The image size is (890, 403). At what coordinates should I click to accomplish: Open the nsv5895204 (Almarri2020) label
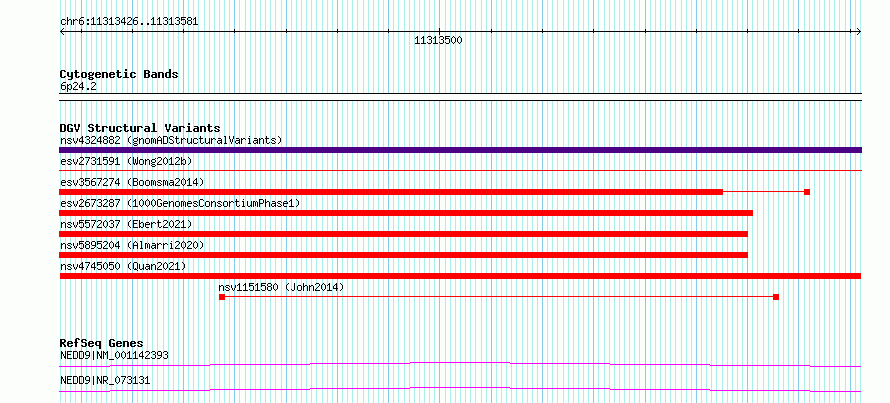coord(132,245)
